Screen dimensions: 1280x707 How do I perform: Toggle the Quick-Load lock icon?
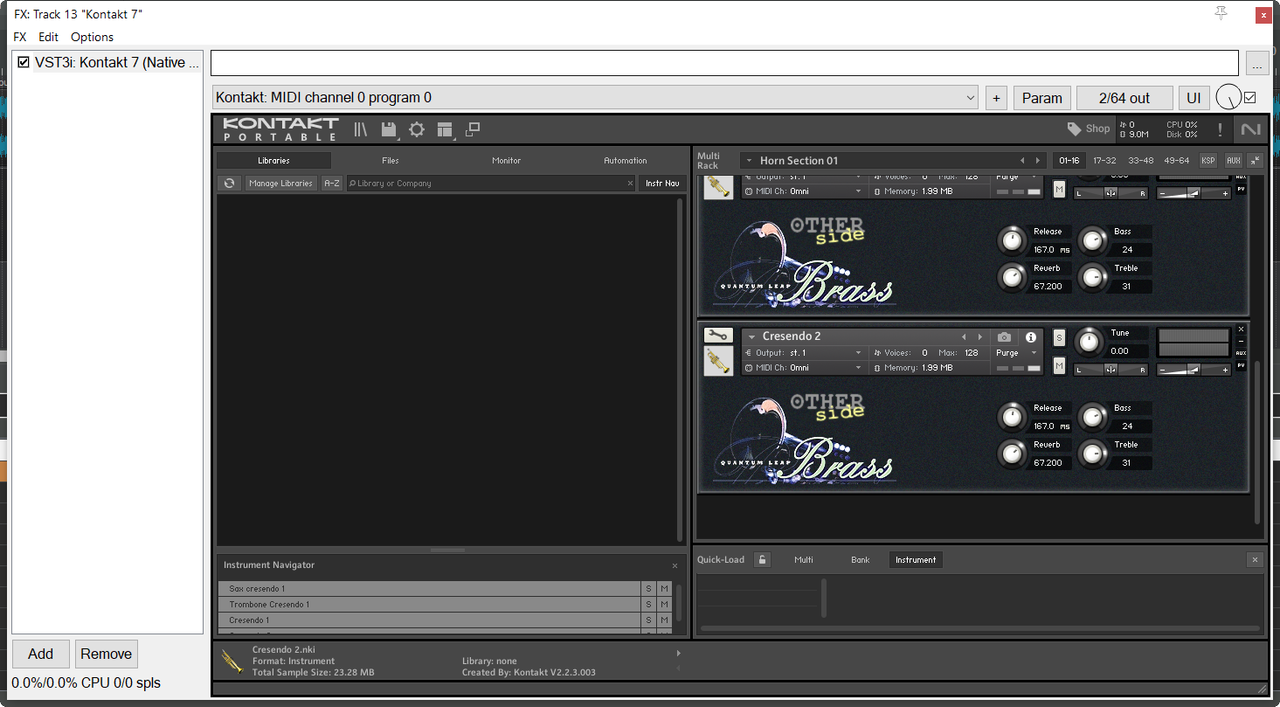pos(762,560)
